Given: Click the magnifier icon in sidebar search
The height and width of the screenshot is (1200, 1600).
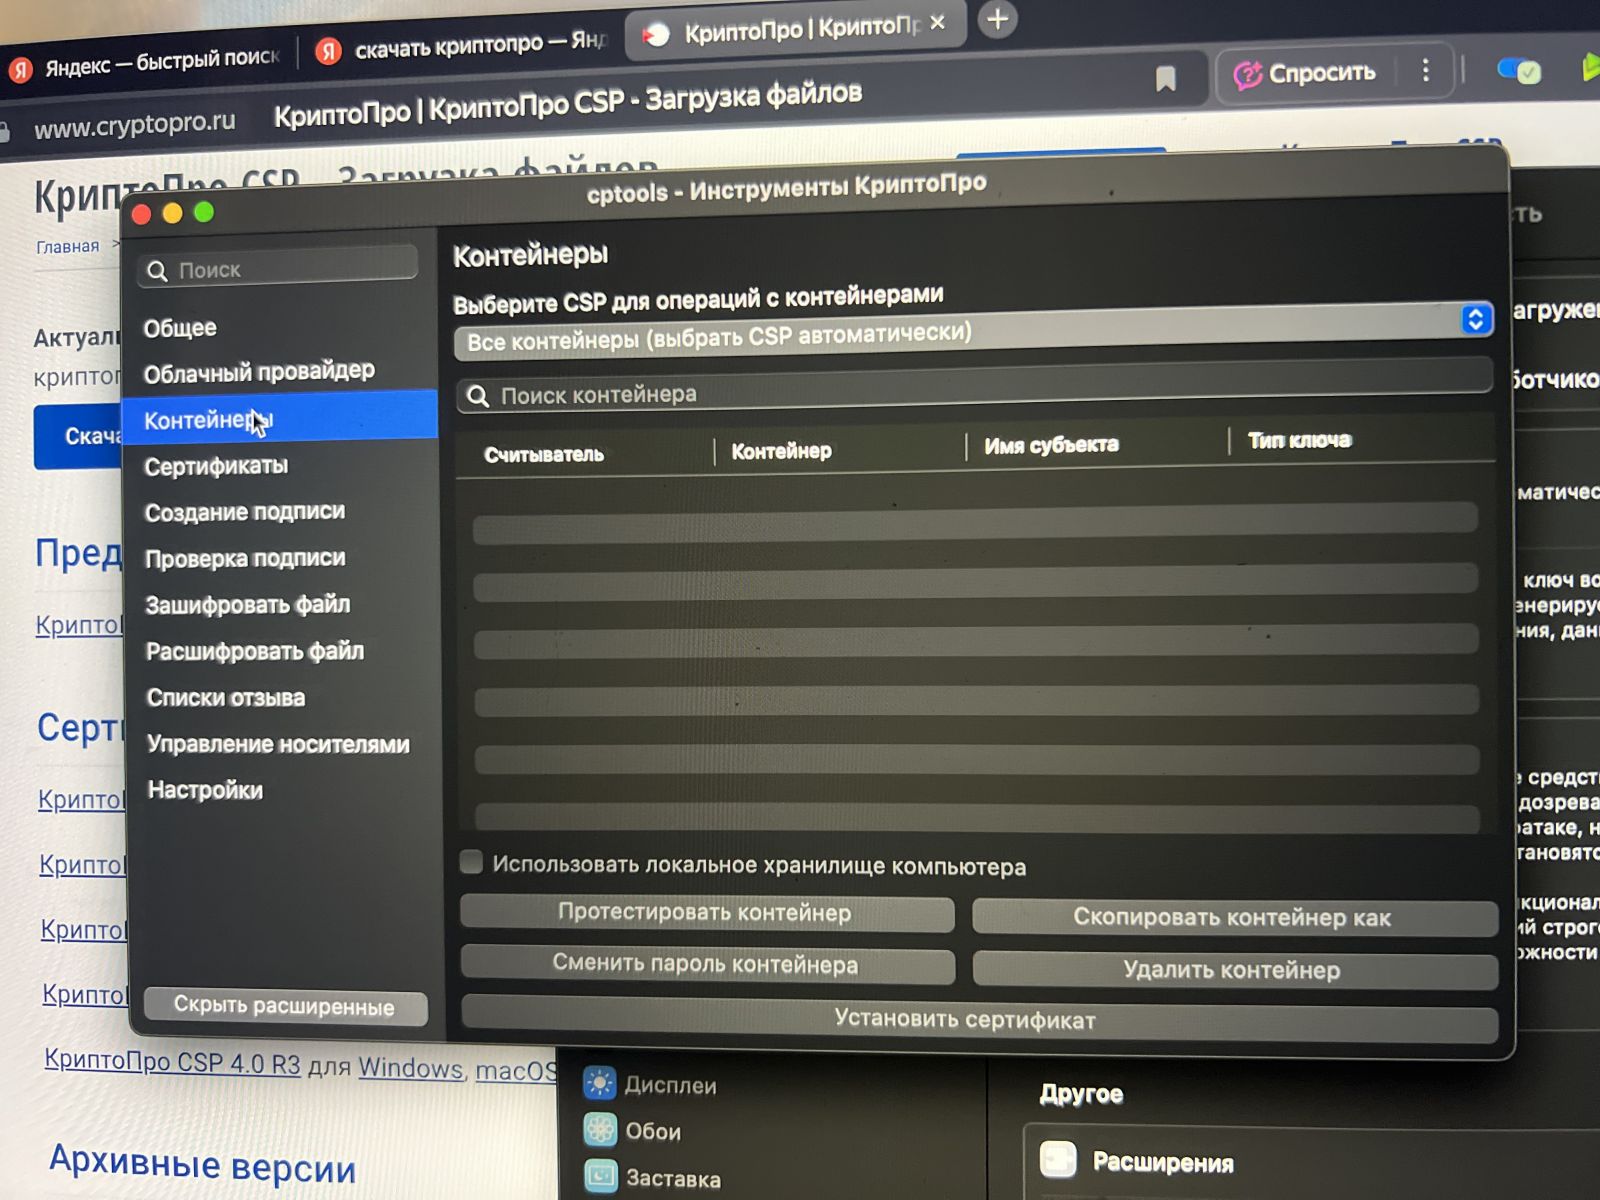Looking at the screenshot, I should pos(157,271).
